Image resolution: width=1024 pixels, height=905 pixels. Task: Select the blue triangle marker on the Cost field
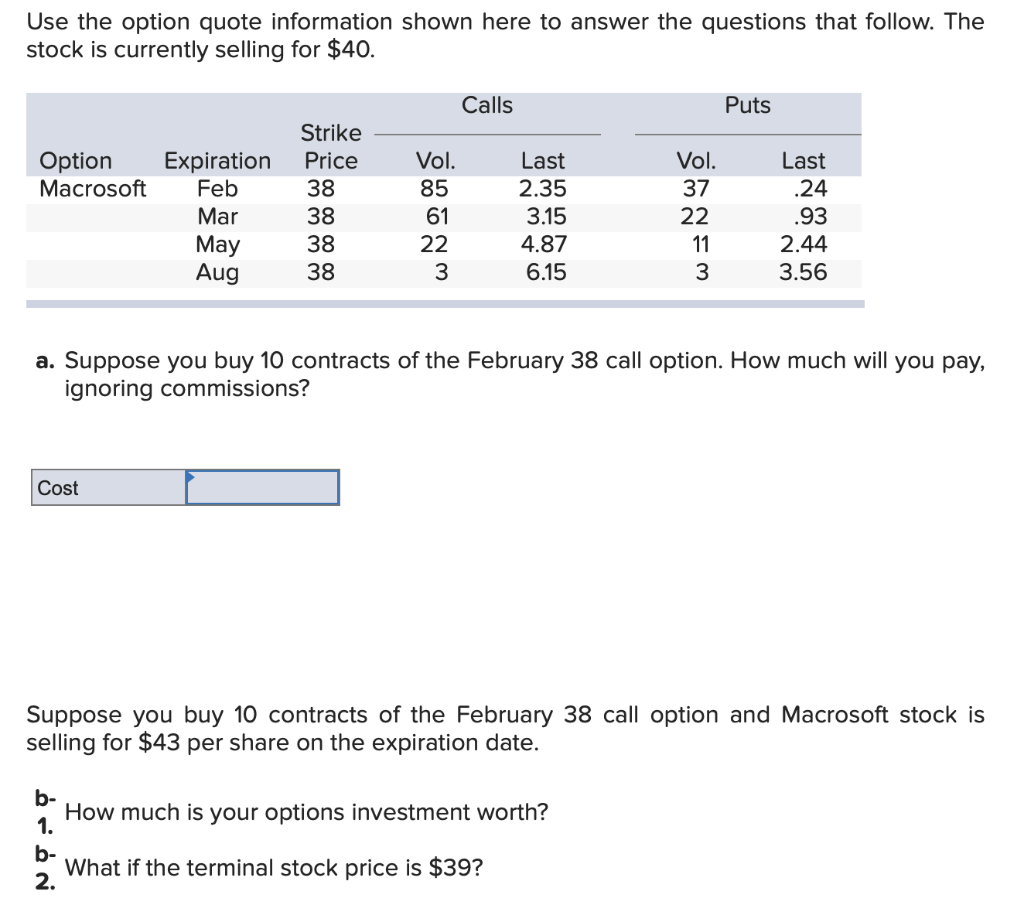(x=188, y=478)
